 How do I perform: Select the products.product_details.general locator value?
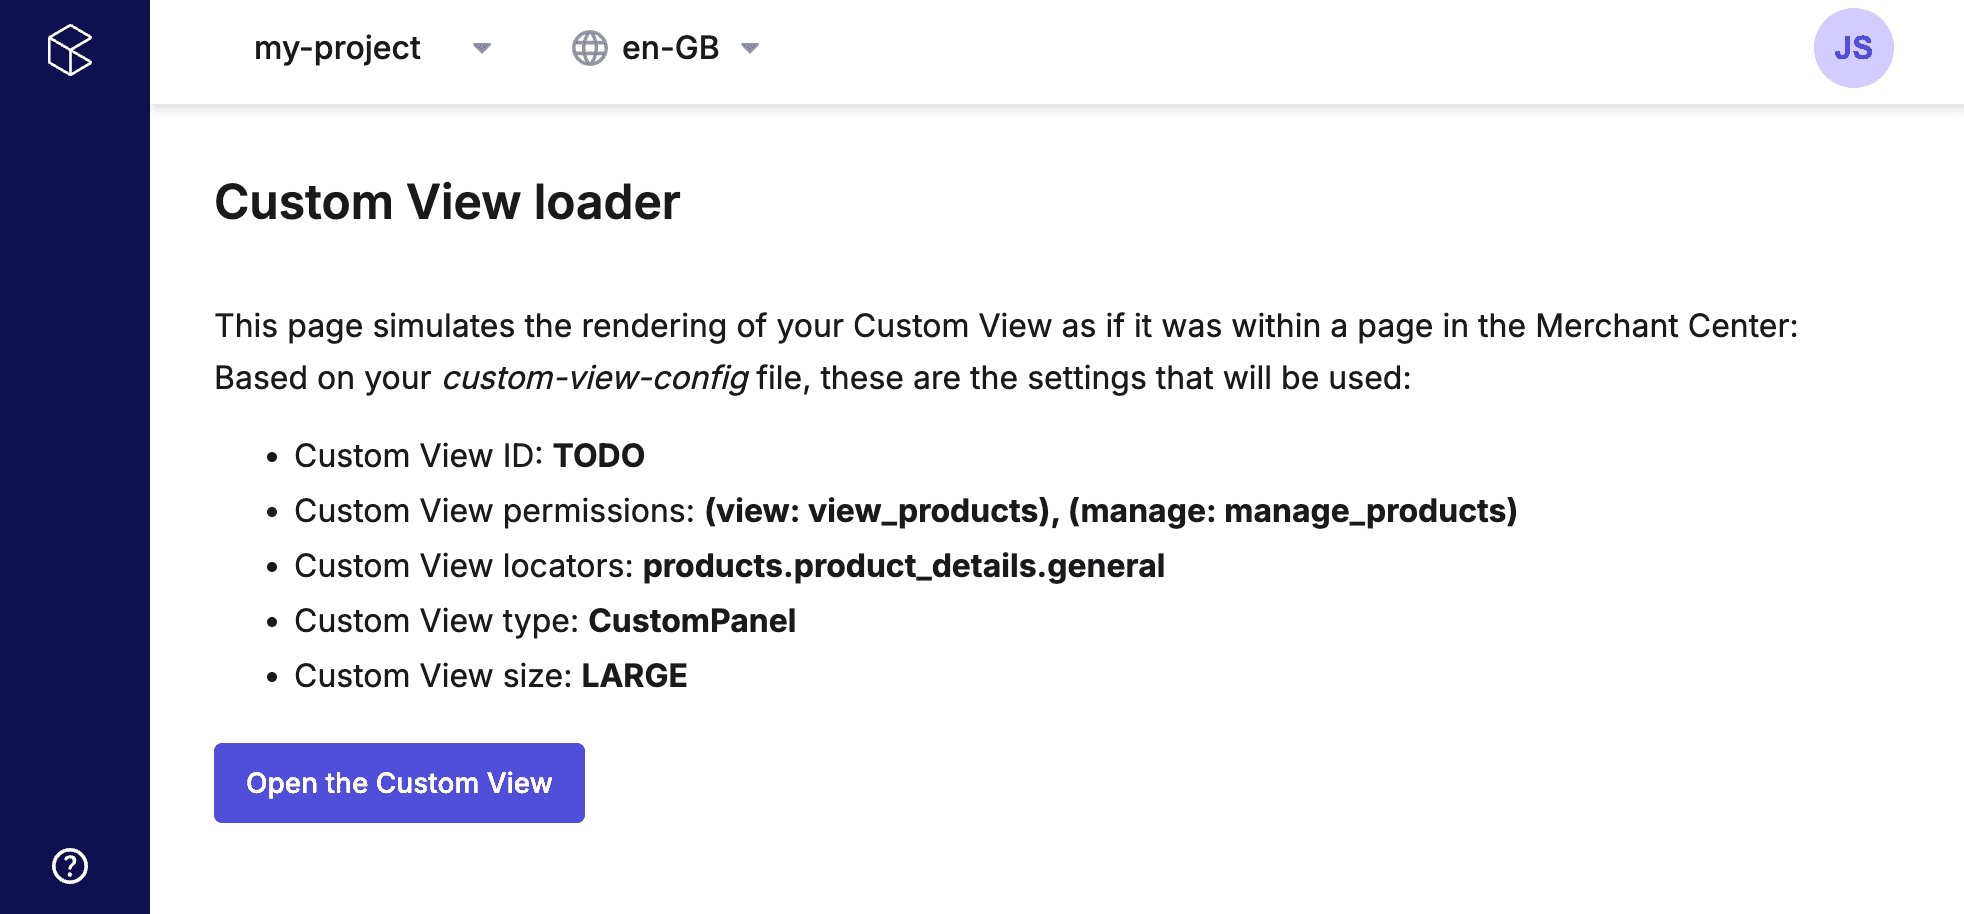point(904,566)
